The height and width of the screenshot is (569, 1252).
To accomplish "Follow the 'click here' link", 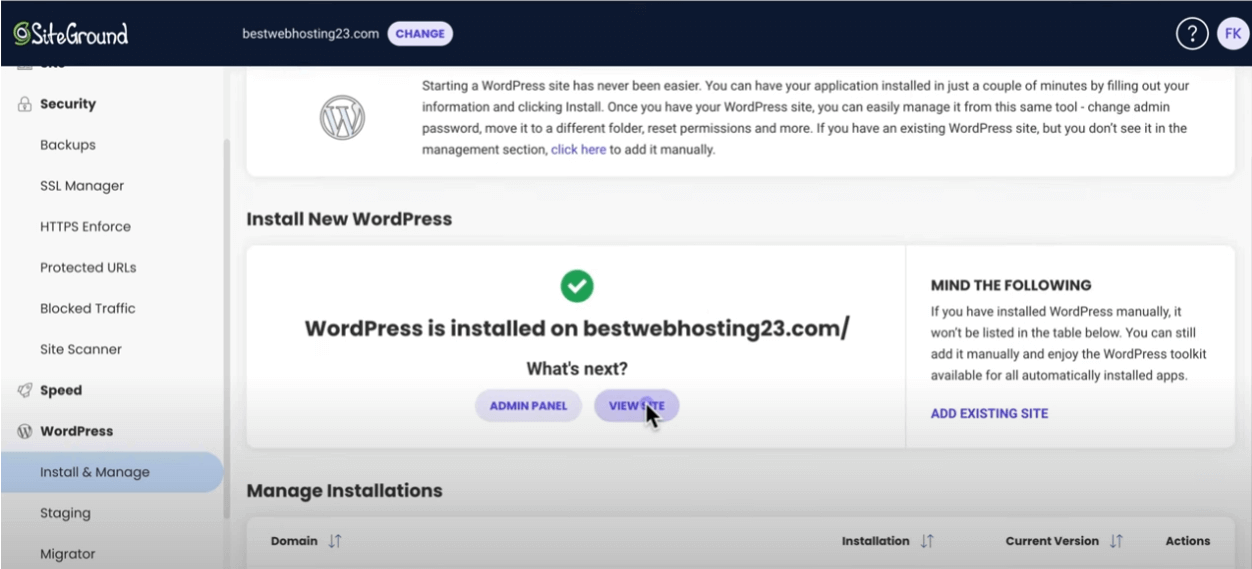I will (x=578, y=149).
